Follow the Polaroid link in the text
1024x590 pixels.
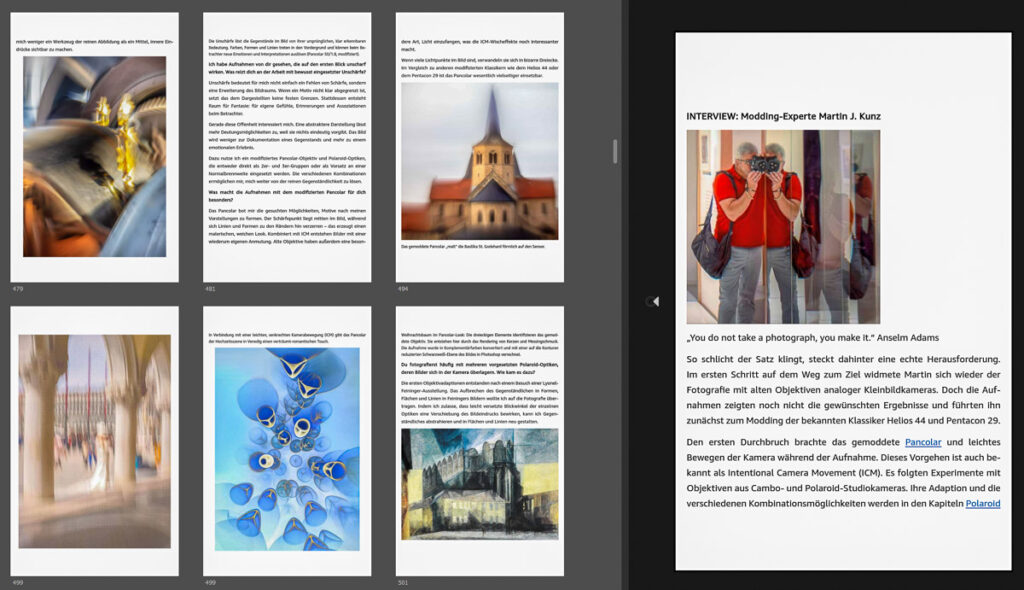982,504
